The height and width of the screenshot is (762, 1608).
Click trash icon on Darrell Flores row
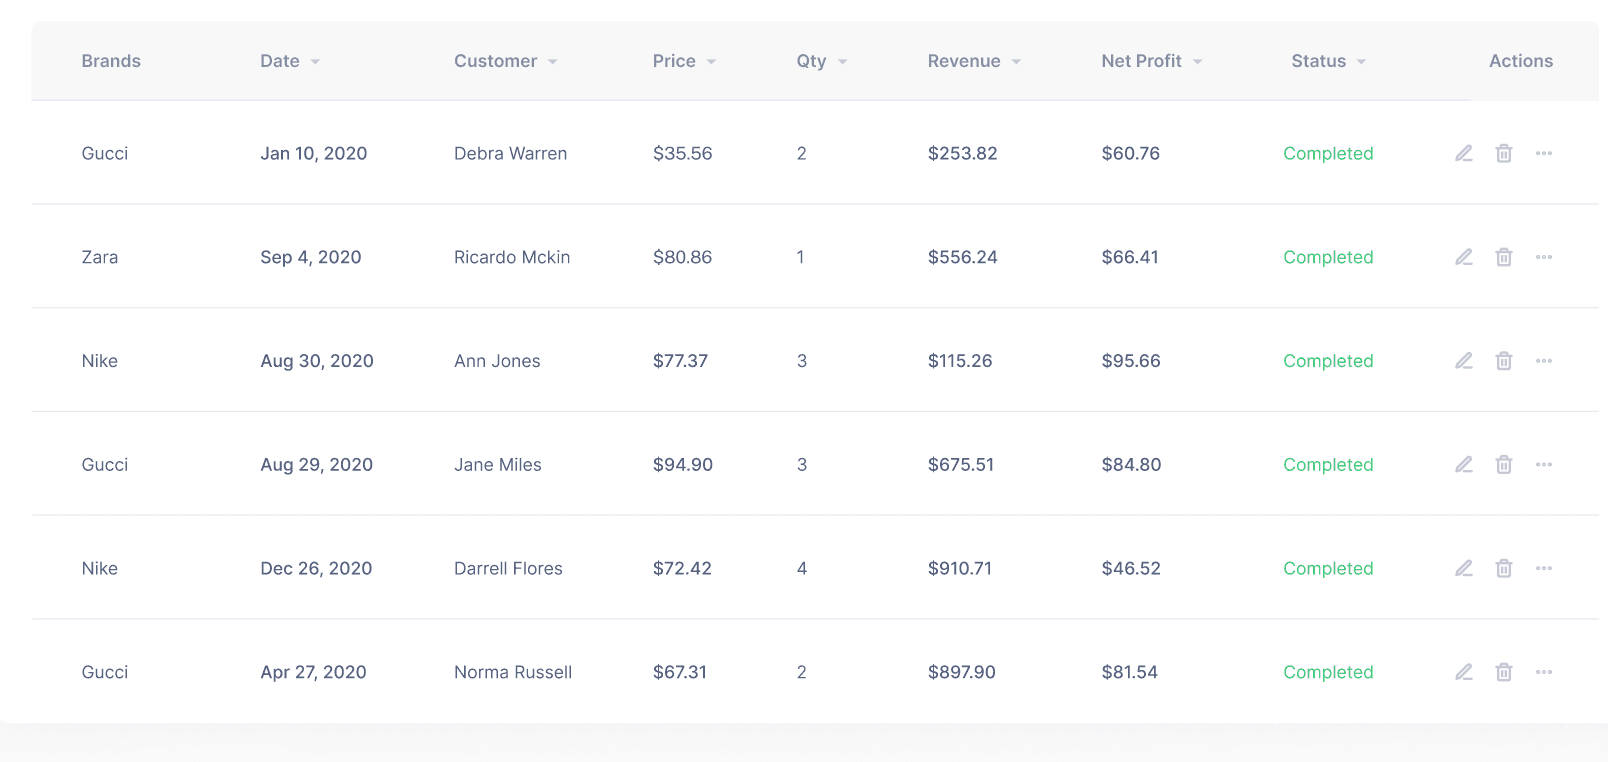point(1504,568)
